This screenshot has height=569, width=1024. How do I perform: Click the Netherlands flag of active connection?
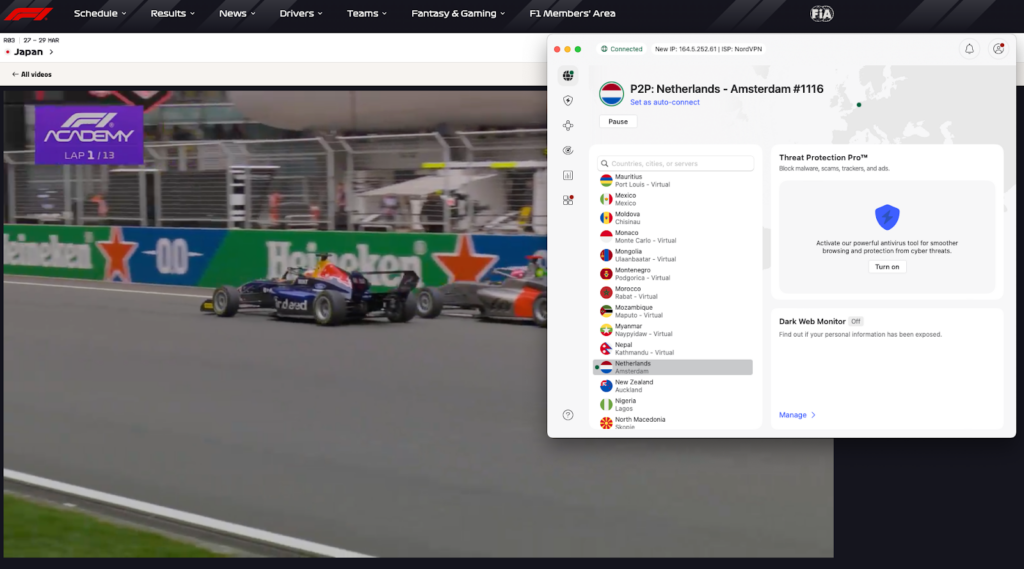tap(611, 94)
